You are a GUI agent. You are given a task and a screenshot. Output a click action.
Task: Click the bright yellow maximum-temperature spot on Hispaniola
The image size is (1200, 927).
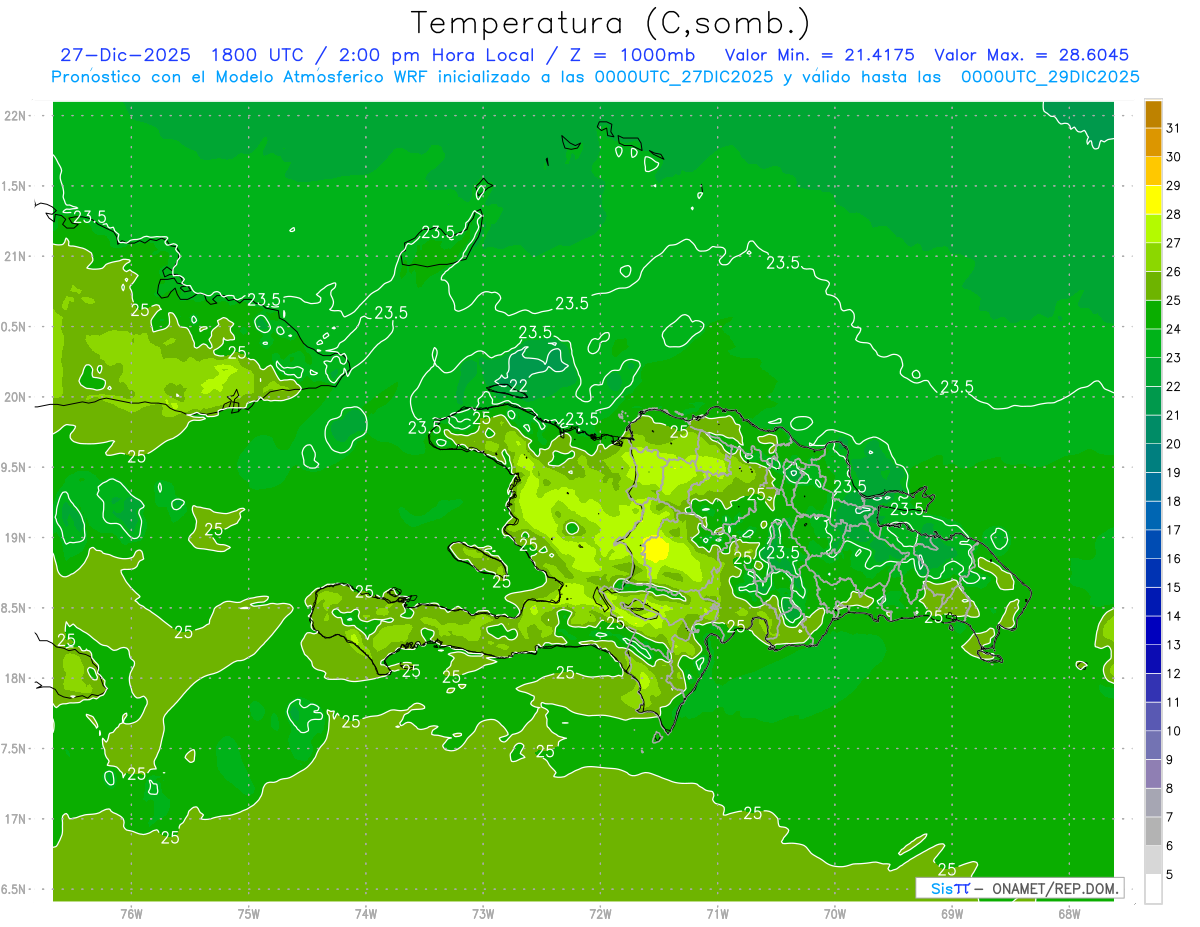click(x=657, y=550)
